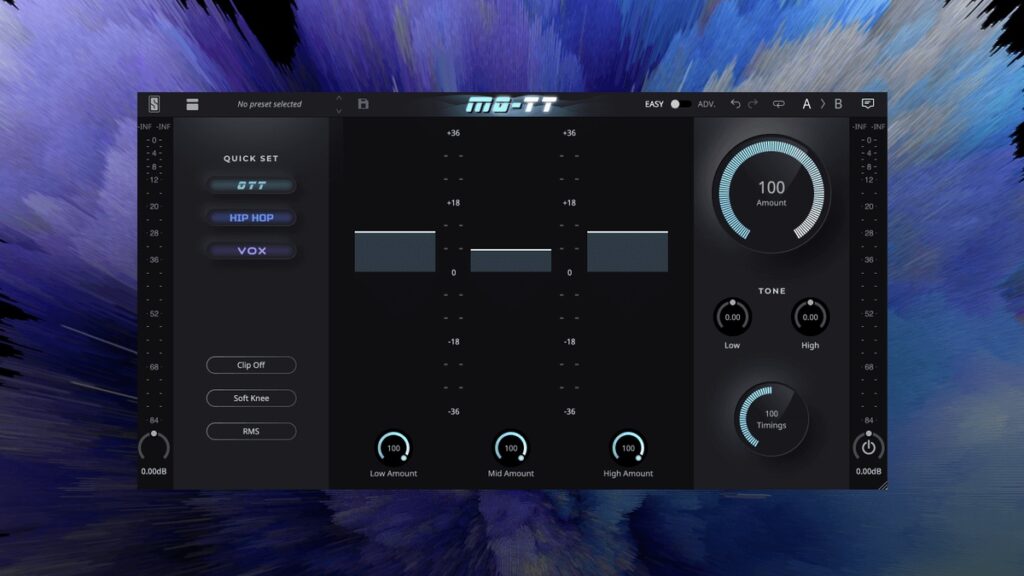Screen dimensions: 1024x576
Task: Apply the OTT quick set
Action: tap(251, 185)
